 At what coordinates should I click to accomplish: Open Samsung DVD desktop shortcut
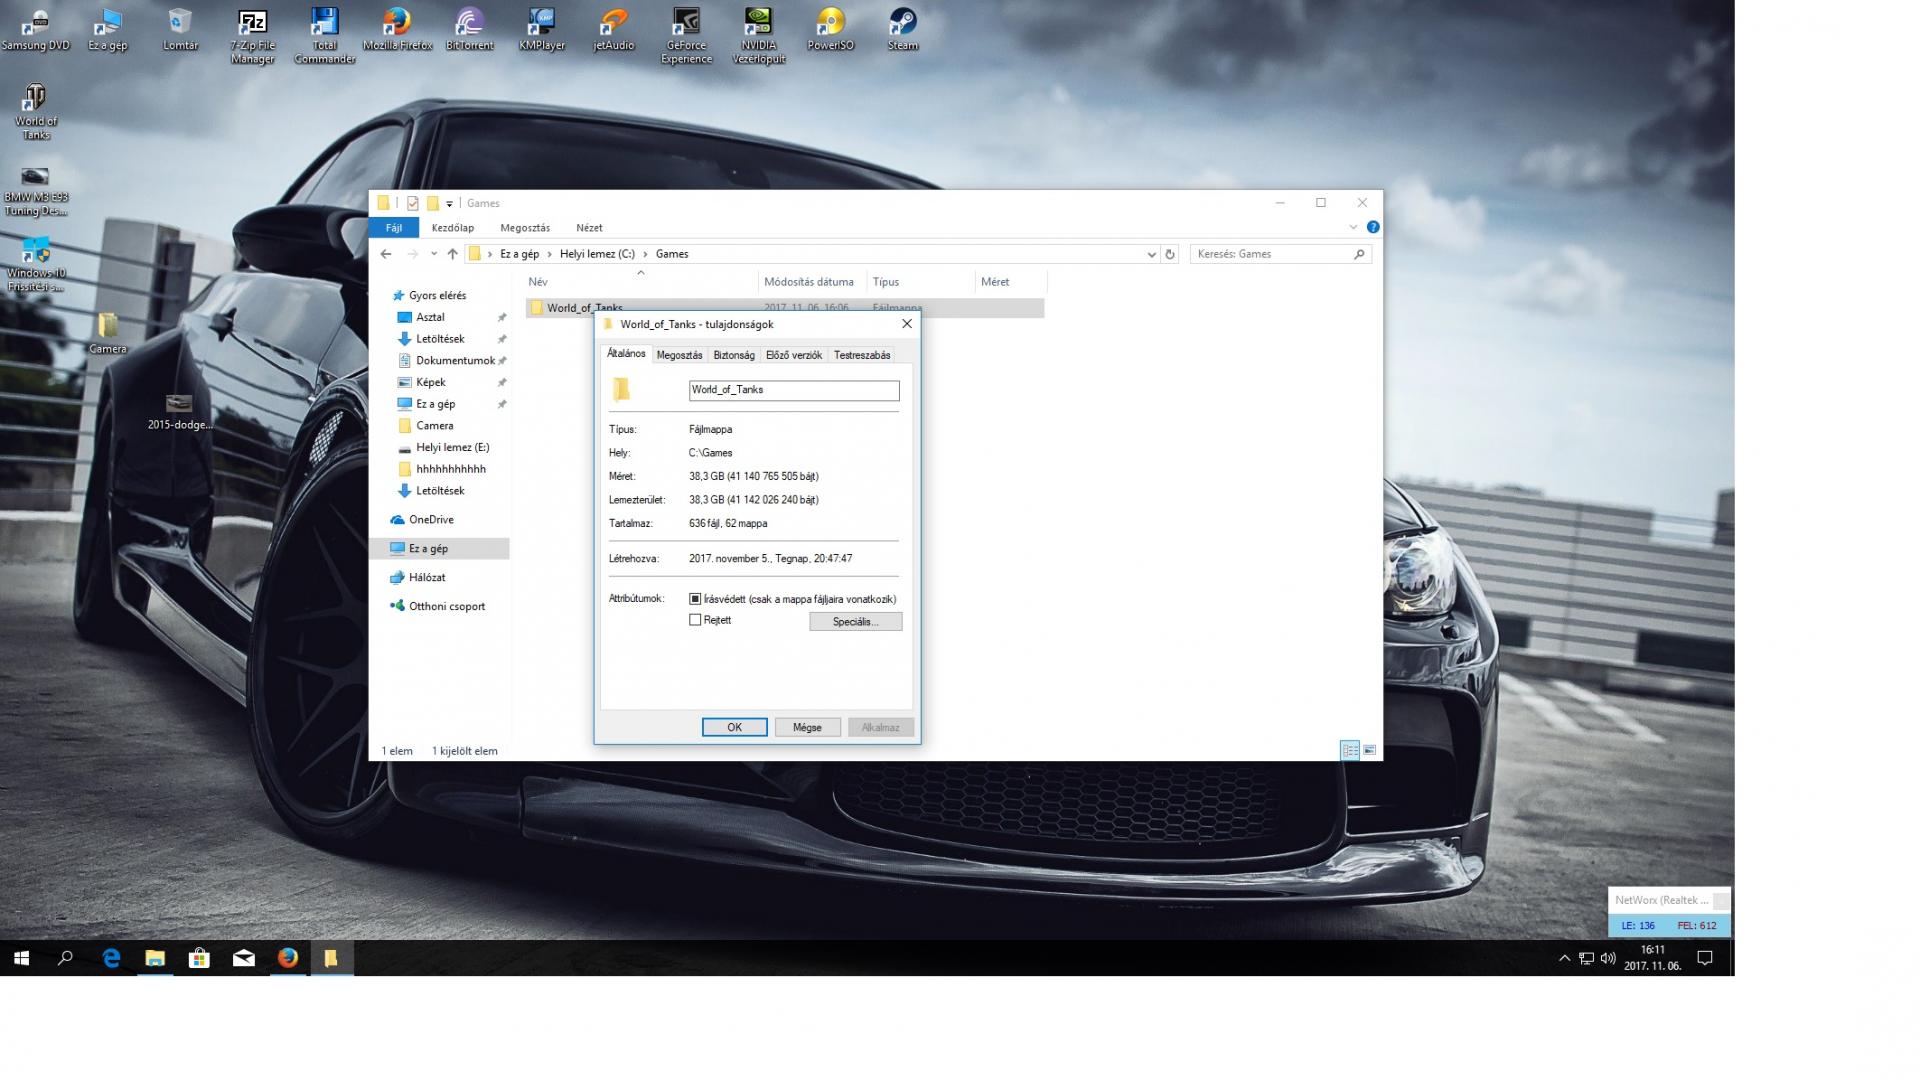[35, 29]
